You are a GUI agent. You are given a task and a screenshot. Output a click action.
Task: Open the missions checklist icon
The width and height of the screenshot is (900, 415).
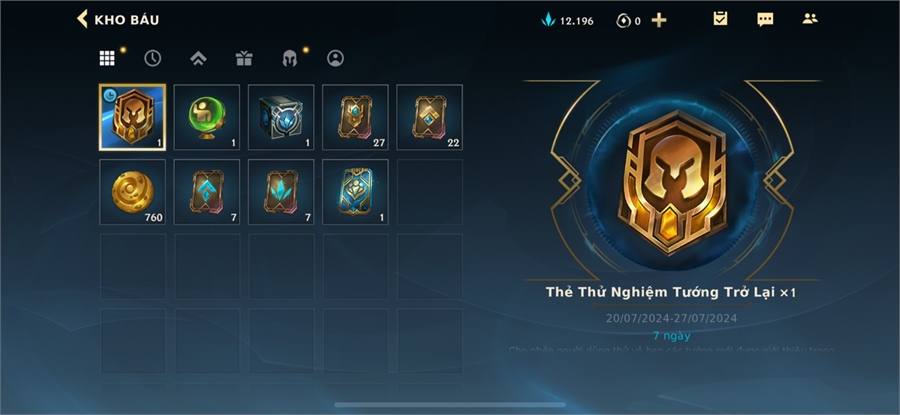click(x=720, y=19)
